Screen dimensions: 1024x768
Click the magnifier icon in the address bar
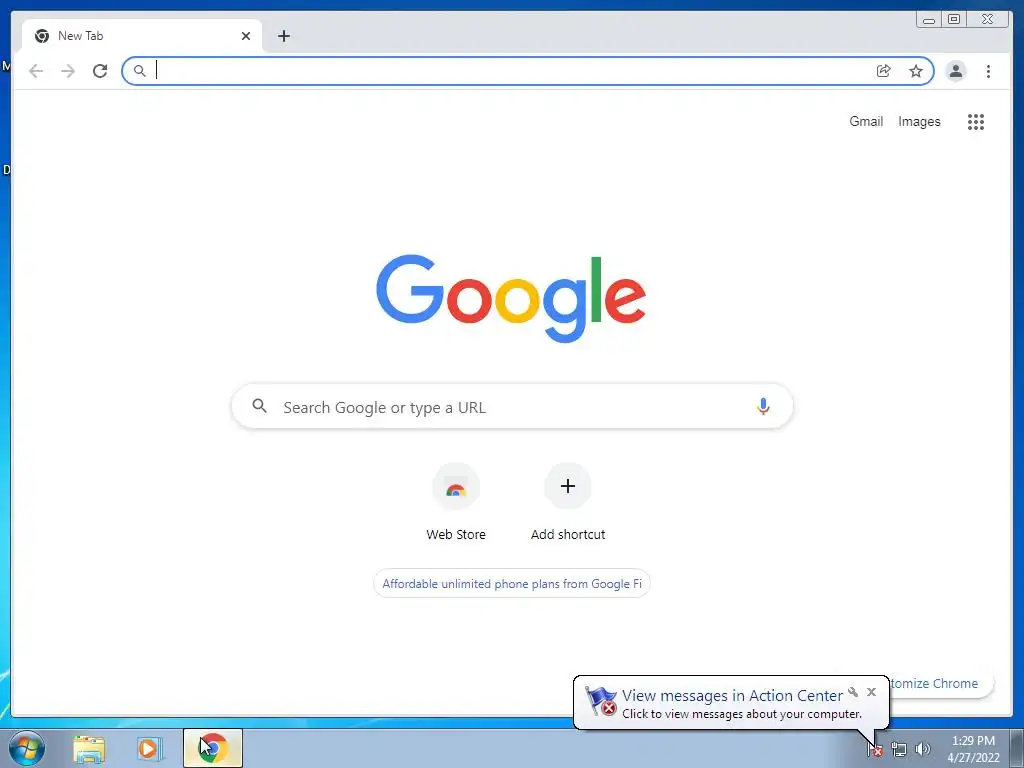click(x=139, y=71)
